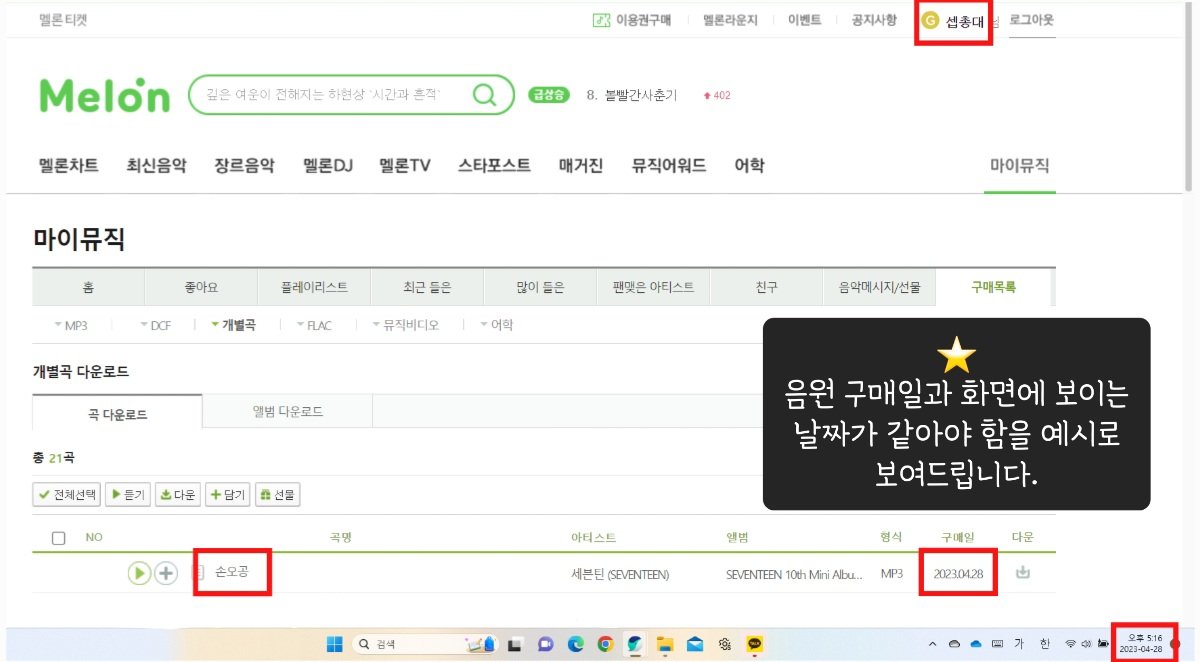
Task: Show hidden tray icons chevron
Action: click(x=933, y=644)
